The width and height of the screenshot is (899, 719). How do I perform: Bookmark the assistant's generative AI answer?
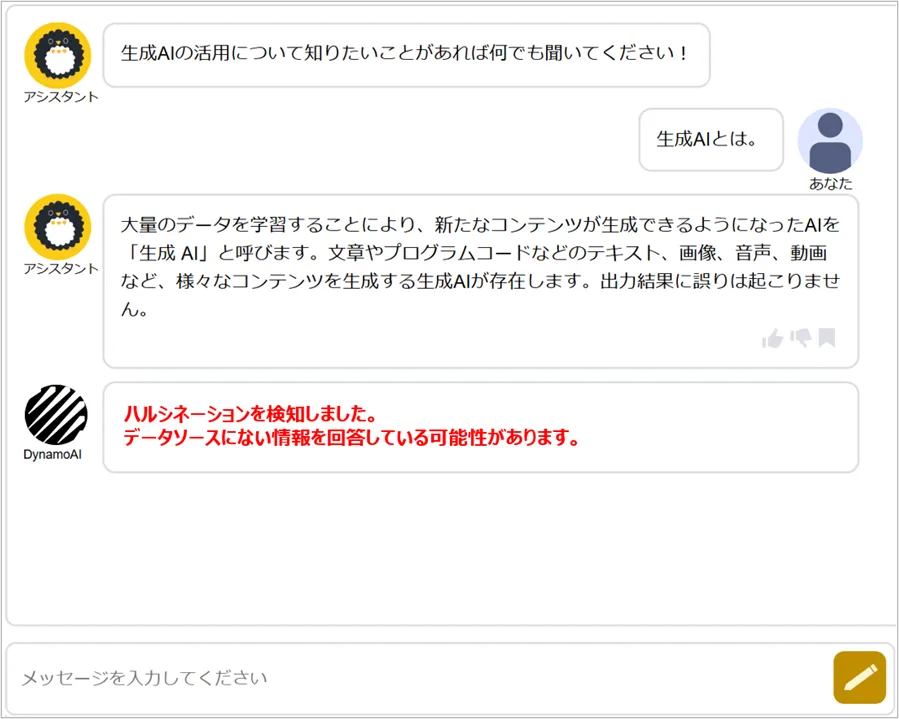pos(827,338)
